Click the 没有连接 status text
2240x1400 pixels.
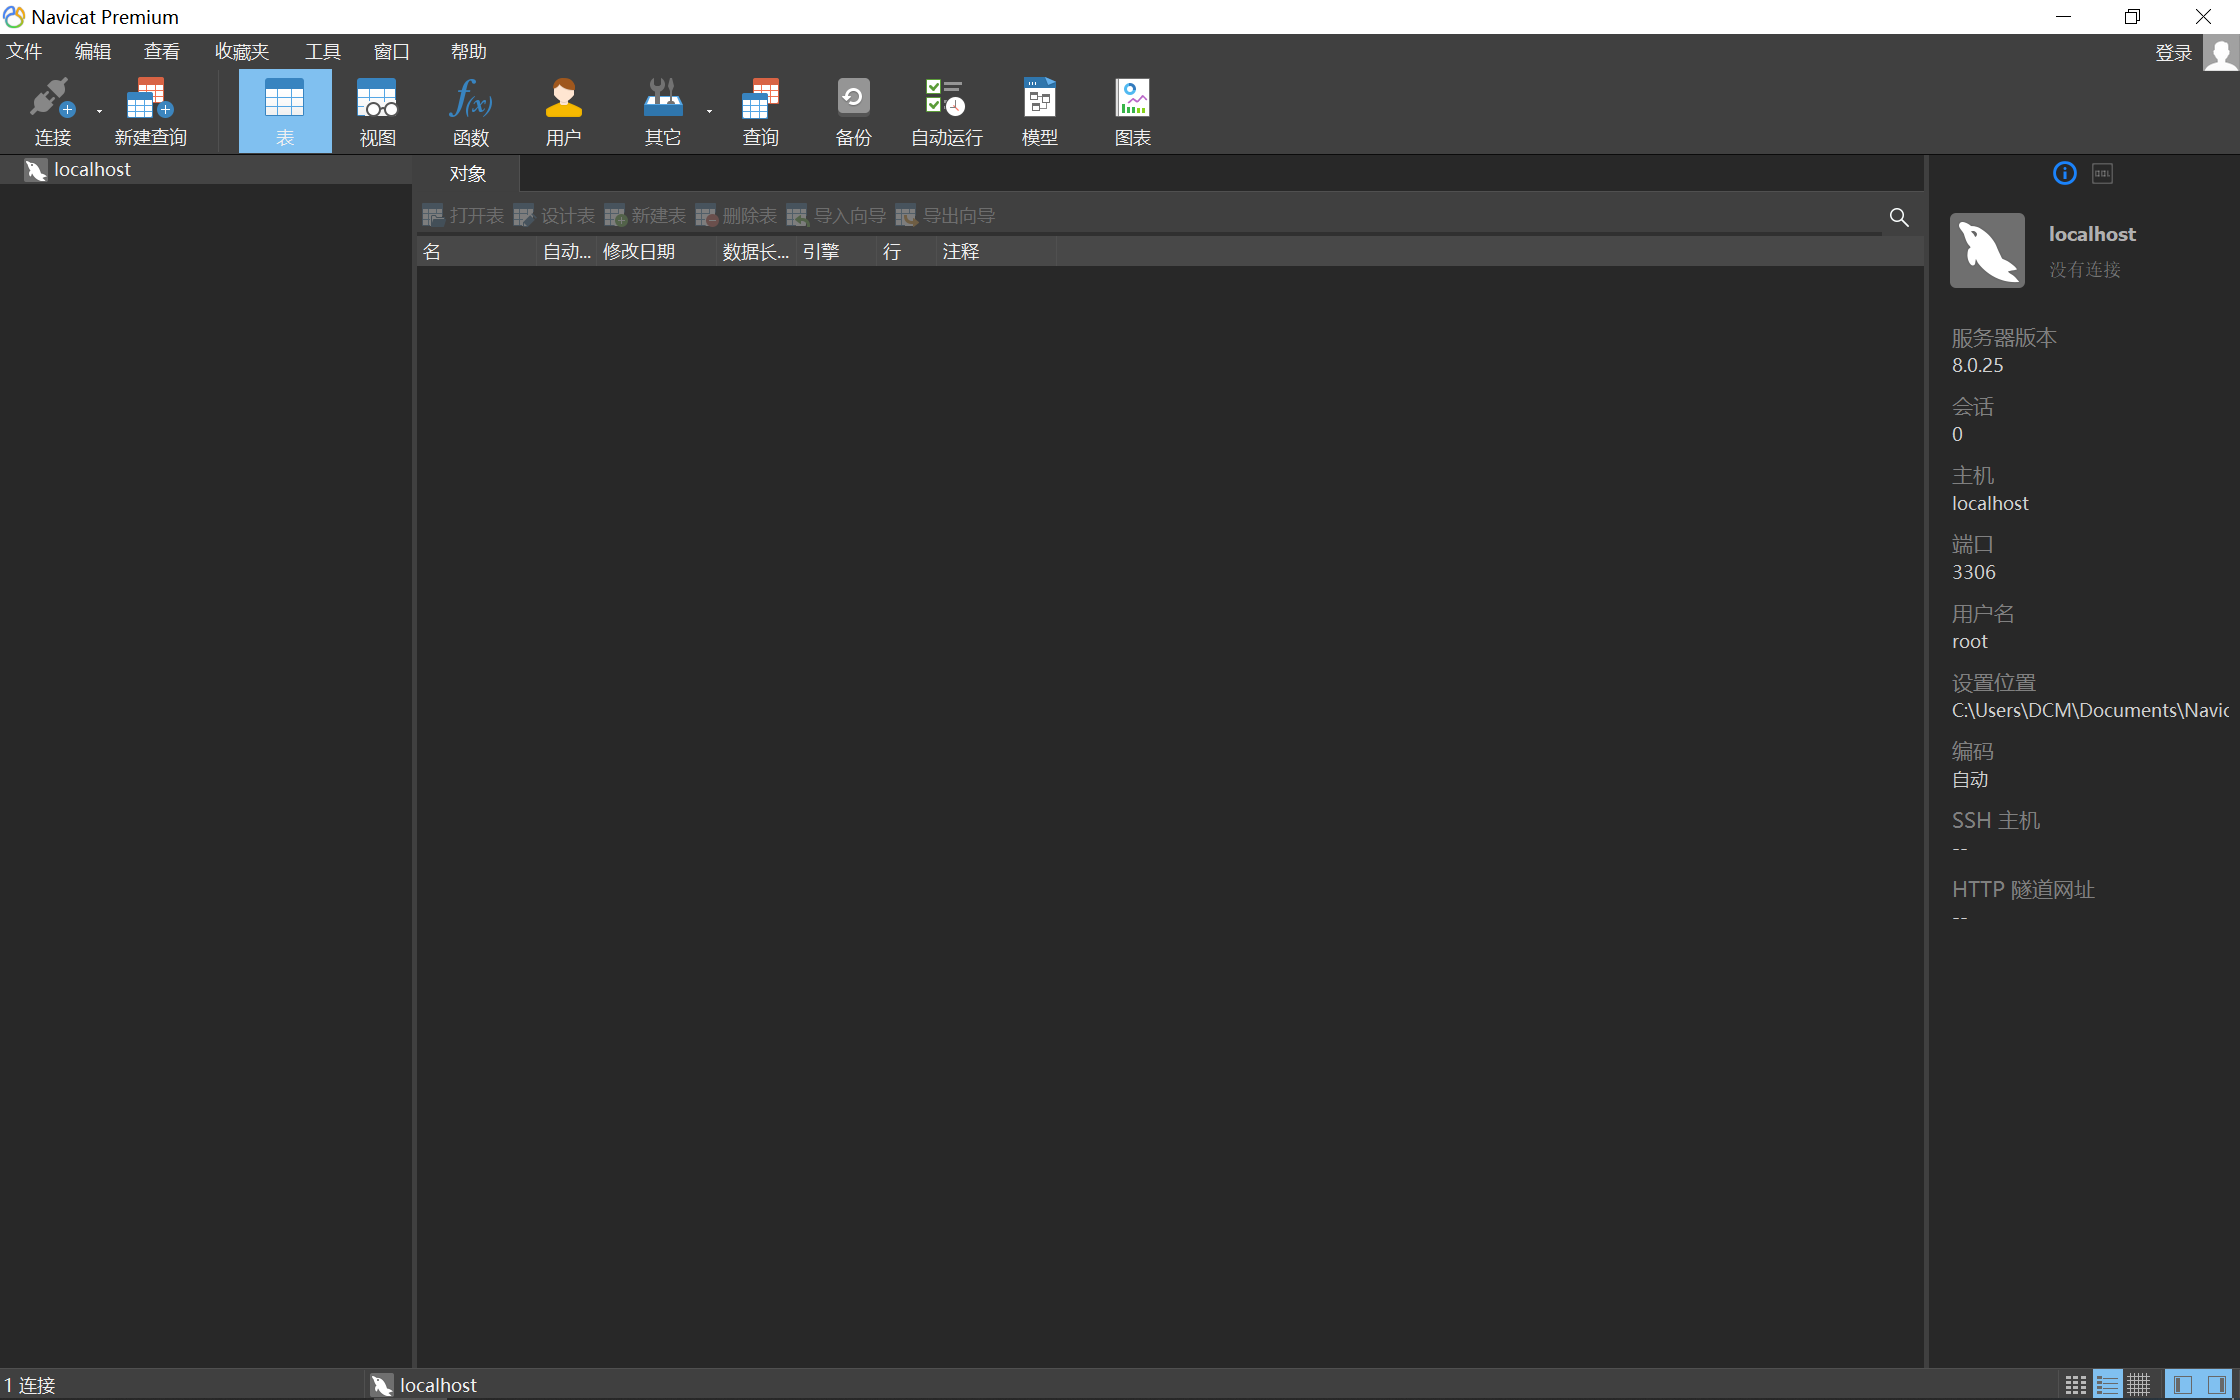click(2084, 270)
